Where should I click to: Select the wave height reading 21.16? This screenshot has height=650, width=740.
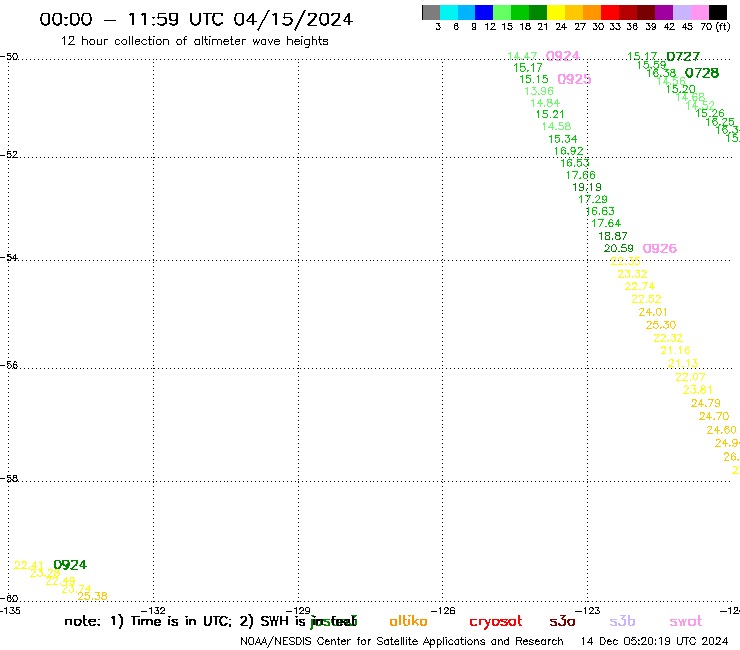(675, 350)
